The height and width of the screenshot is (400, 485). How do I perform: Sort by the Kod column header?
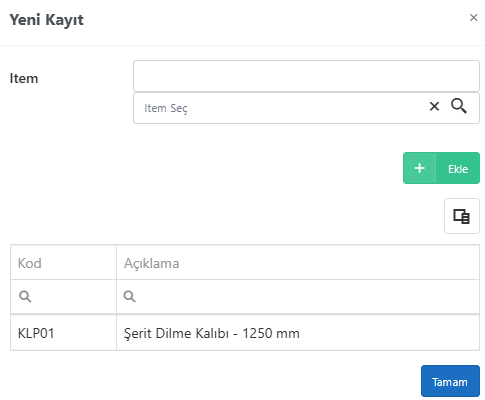(x=63, y=263)
